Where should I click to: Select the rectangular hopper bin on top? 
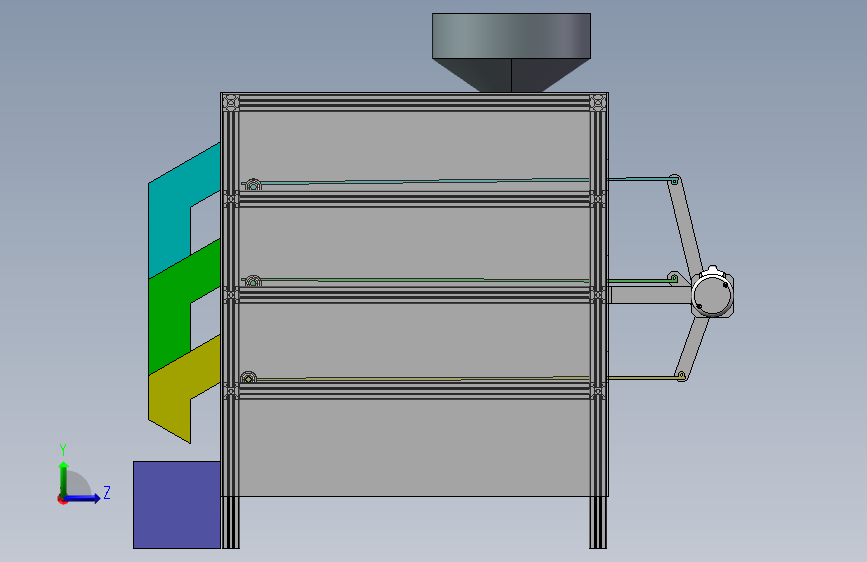click(511, 36)
